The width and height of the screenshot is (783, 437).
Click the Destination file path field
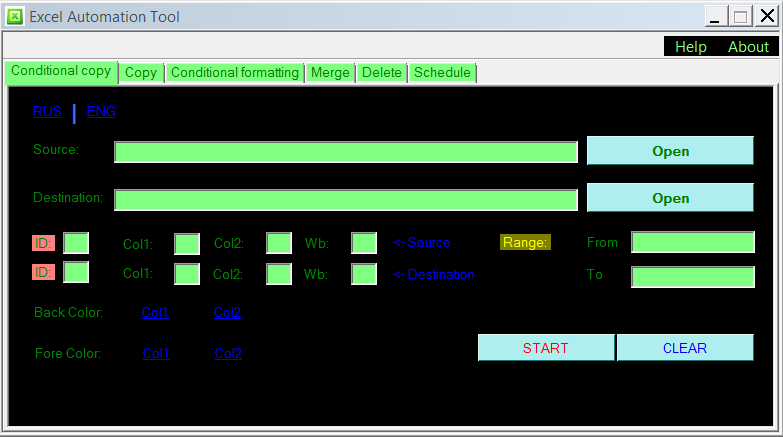(346, 200)
